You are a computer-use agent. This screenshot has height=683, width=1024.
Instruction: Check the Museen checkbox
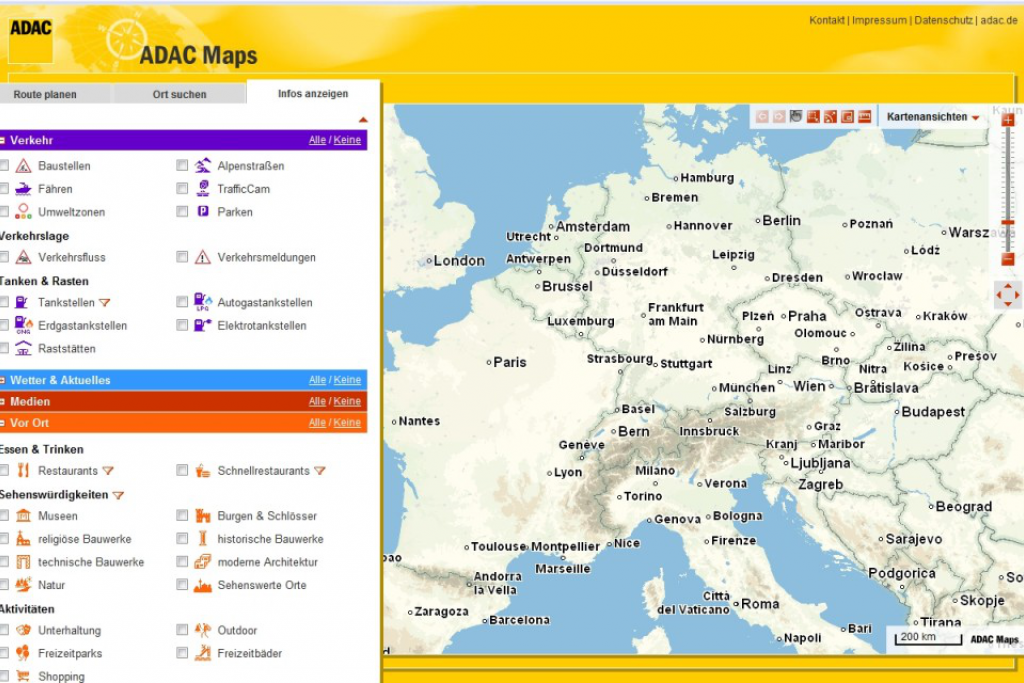[5, 516]
